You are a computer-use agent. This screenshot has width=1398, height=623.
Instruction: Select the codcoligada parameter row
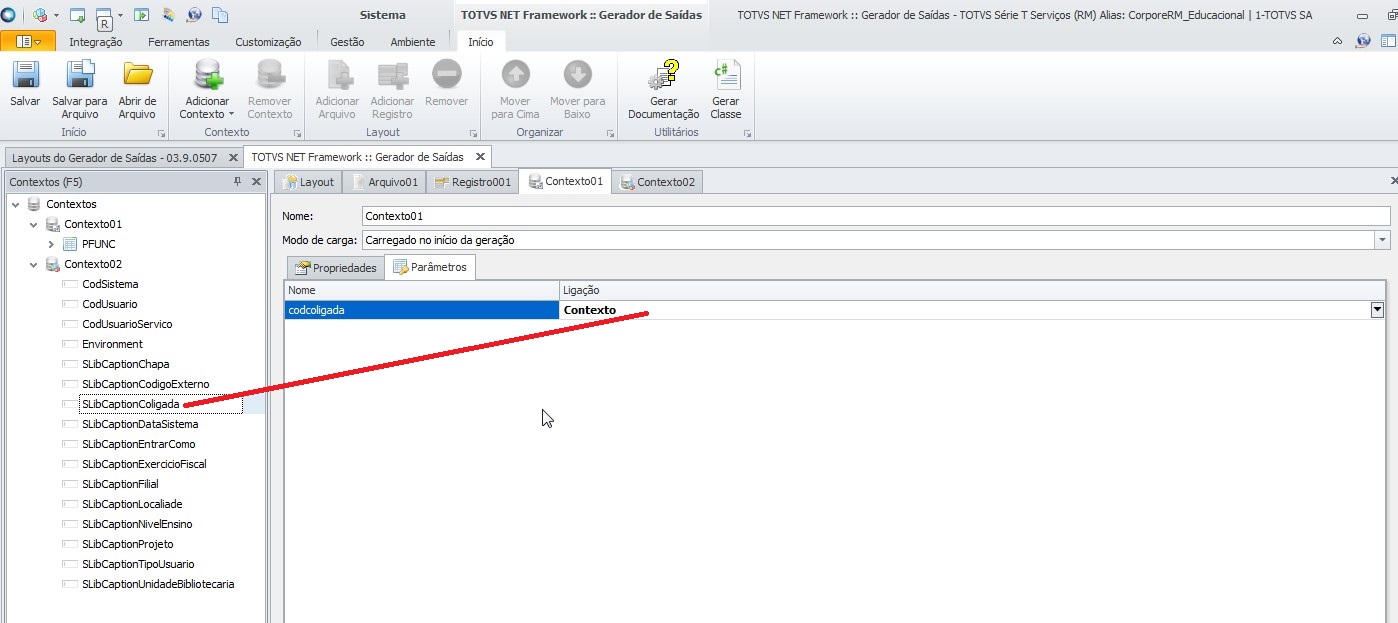422,310
